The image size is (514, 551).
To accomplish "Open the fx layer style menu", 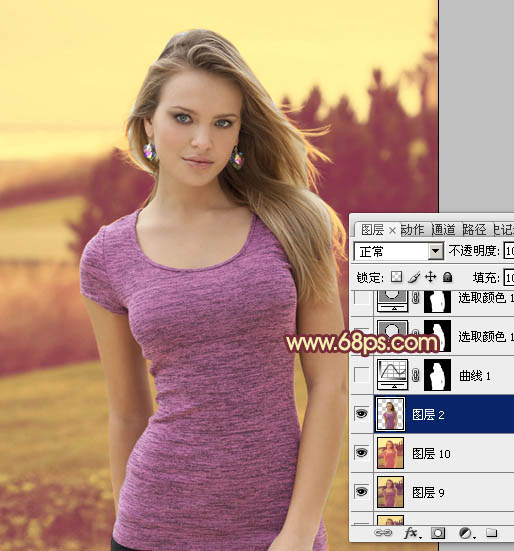I will 412,533.
